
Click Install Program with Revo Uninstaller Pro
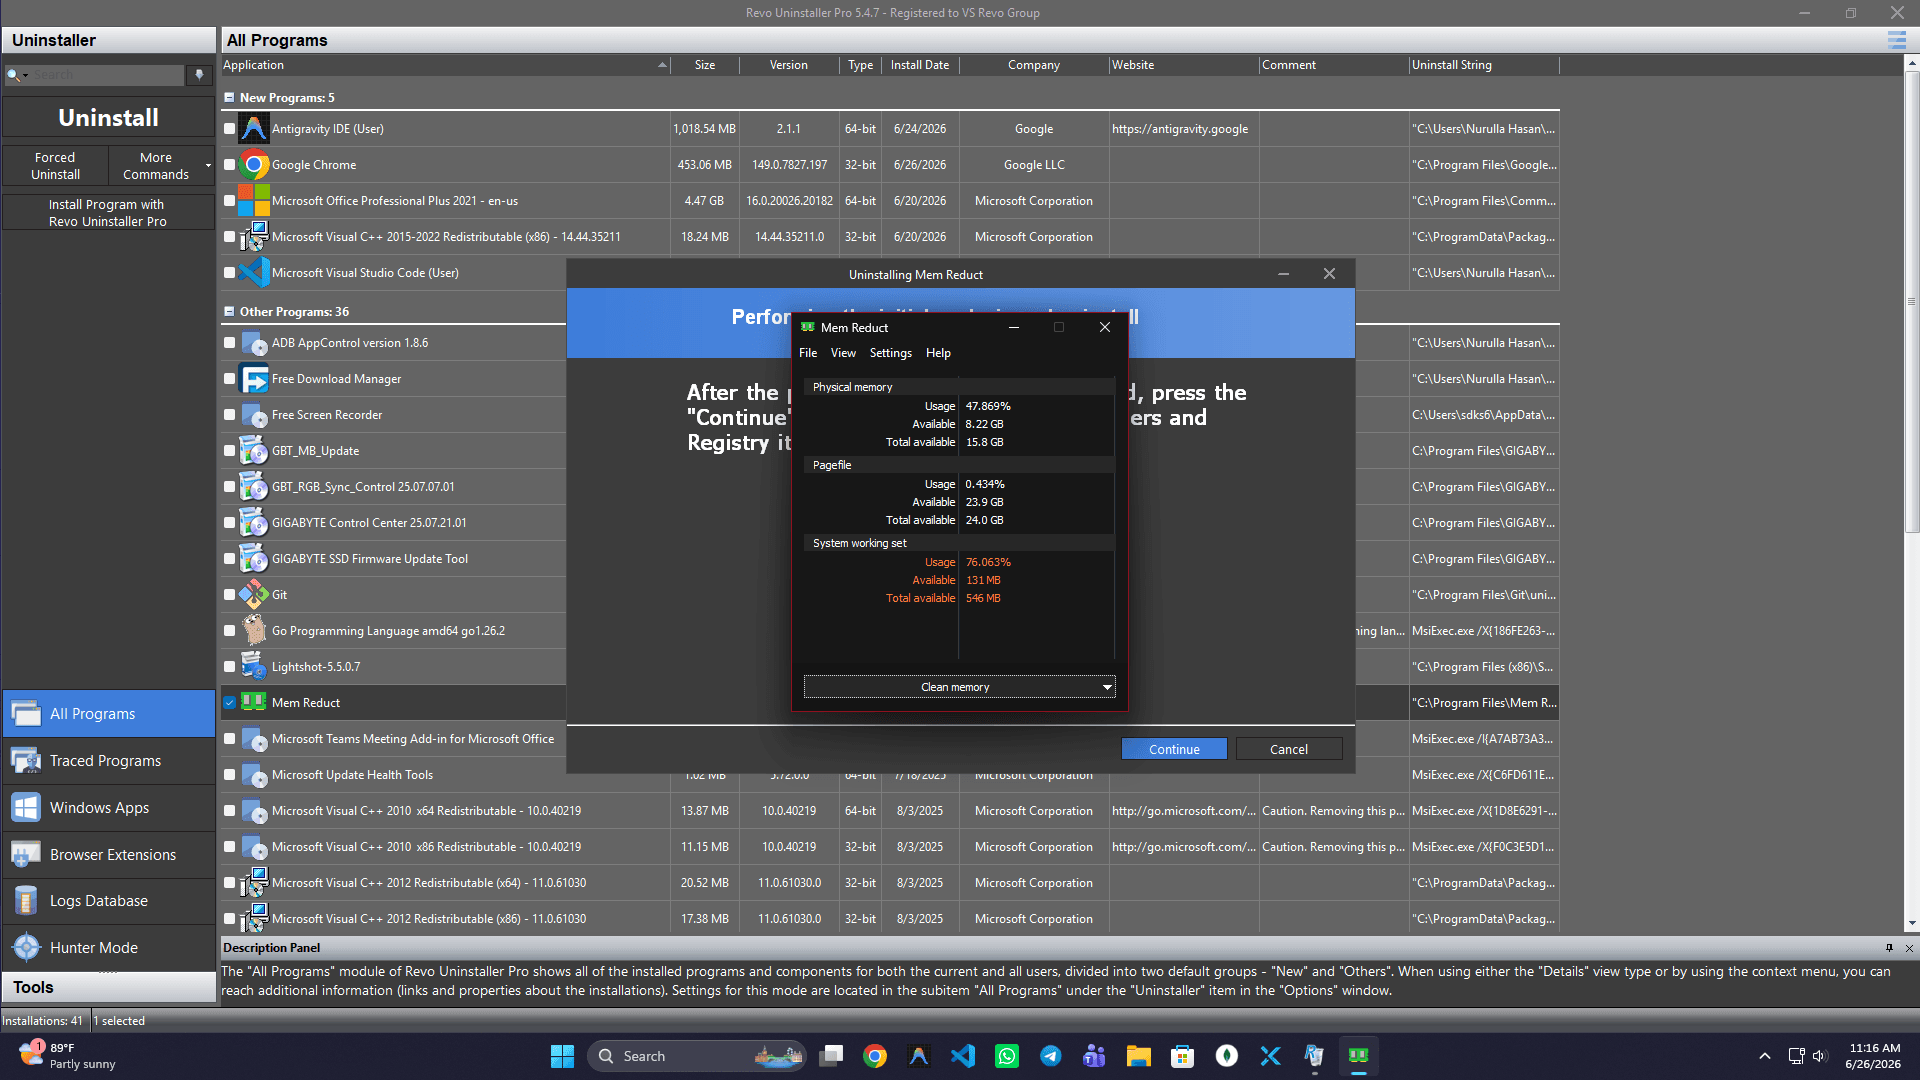pos(108,213)
